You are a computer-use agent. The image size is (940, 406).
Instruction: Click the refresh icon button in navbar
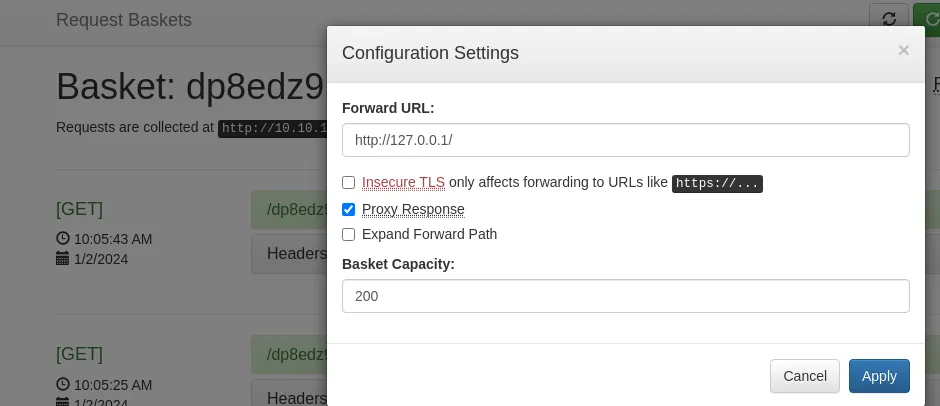click(x=889, y=19)
